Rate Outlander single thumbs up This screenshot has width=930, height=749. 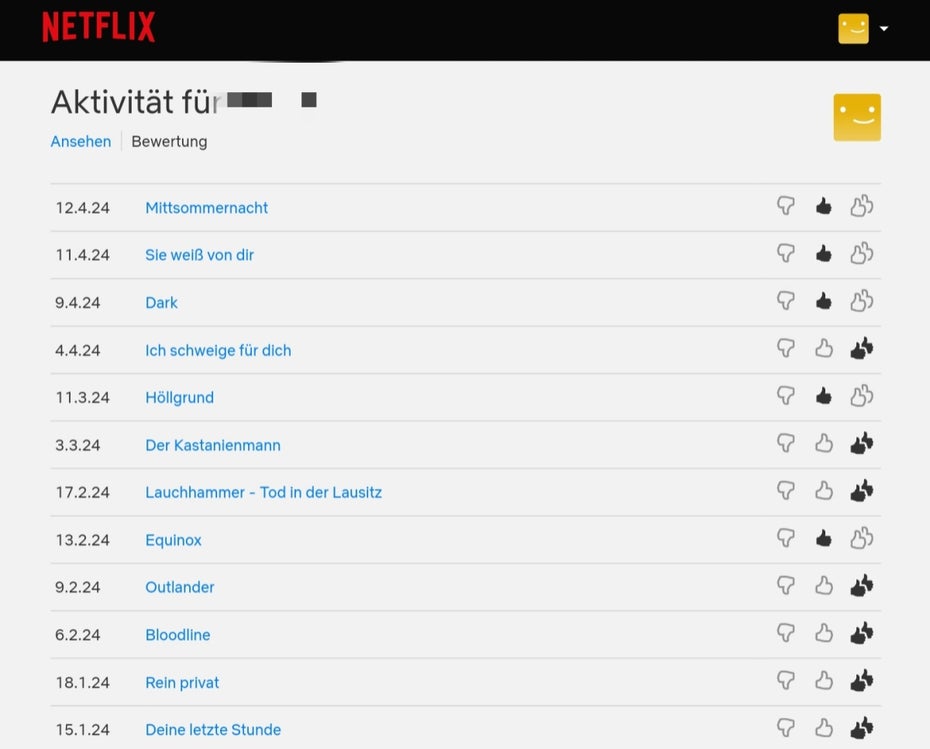(x=823, y=585)
